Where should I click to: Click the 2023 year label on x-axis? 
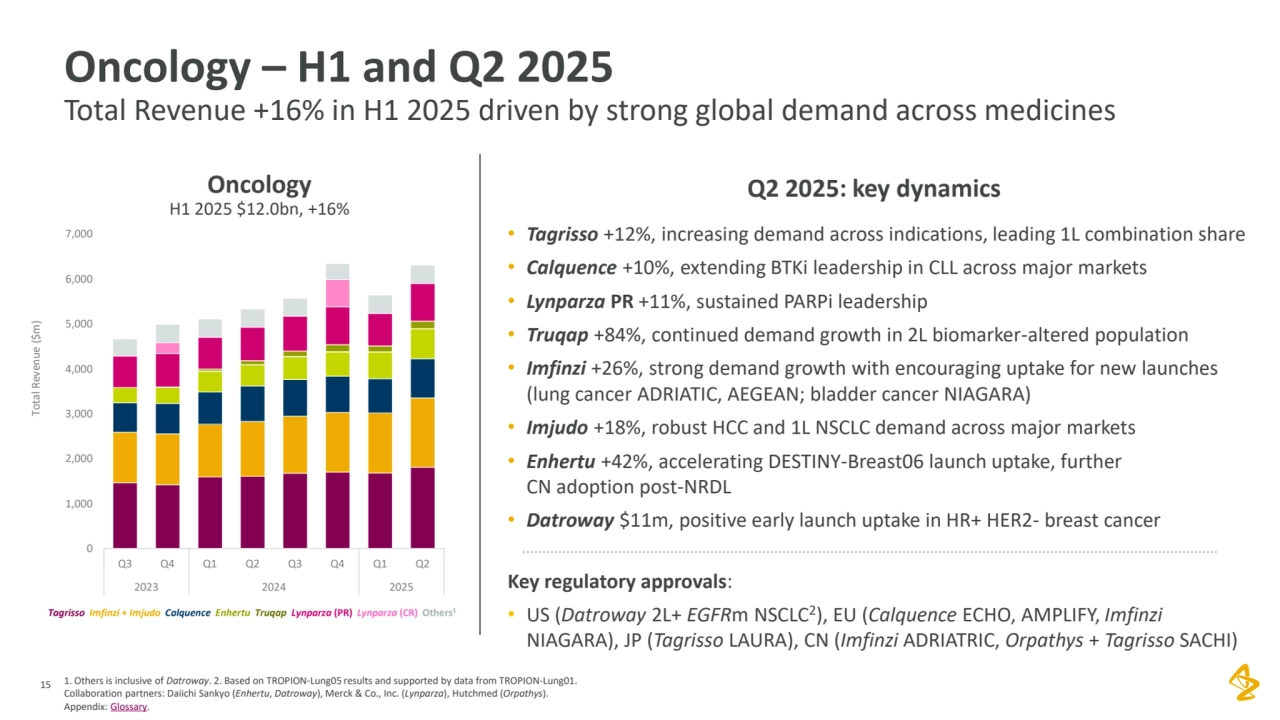pyautogui.click(x=146, y=587)
